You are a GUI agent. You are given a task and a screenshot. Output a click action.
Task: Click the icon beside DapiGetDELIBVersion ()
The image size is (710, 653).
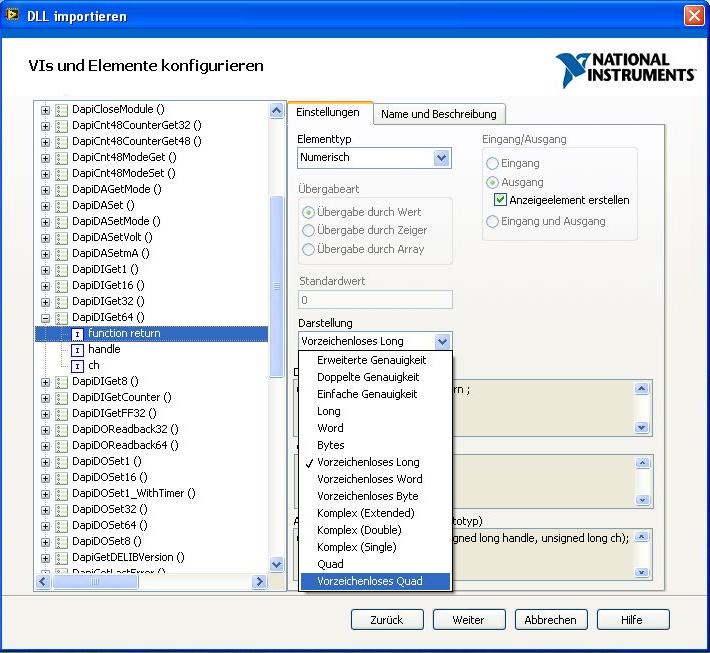tap(61, 557)
